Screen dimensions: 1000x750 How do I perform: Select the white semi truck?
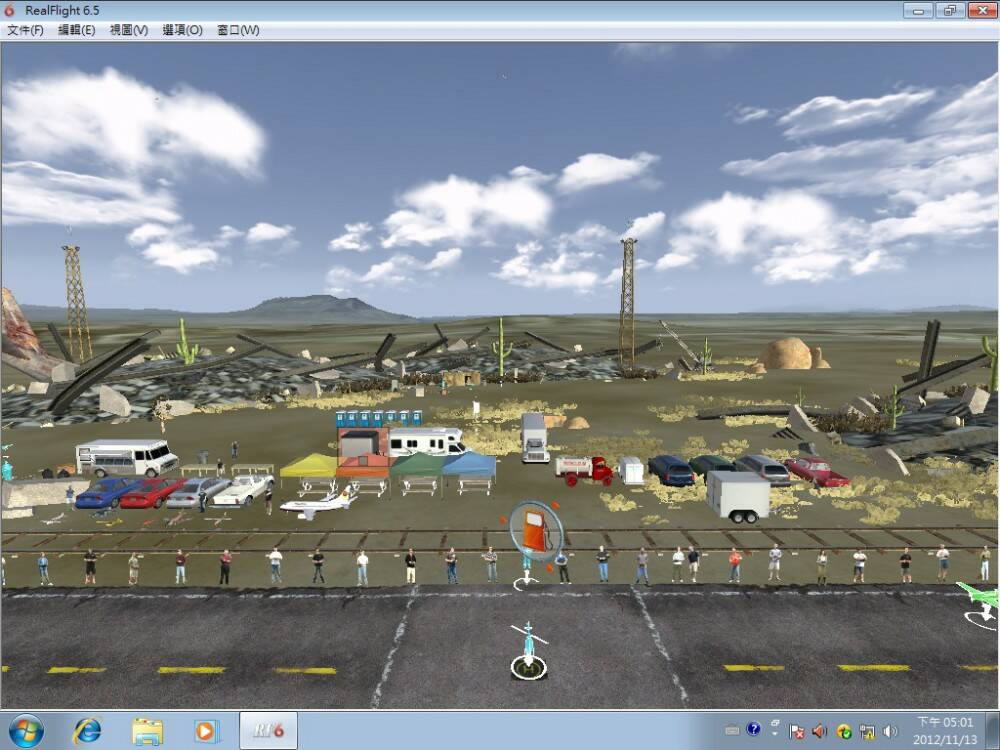[x=534, y=438]
